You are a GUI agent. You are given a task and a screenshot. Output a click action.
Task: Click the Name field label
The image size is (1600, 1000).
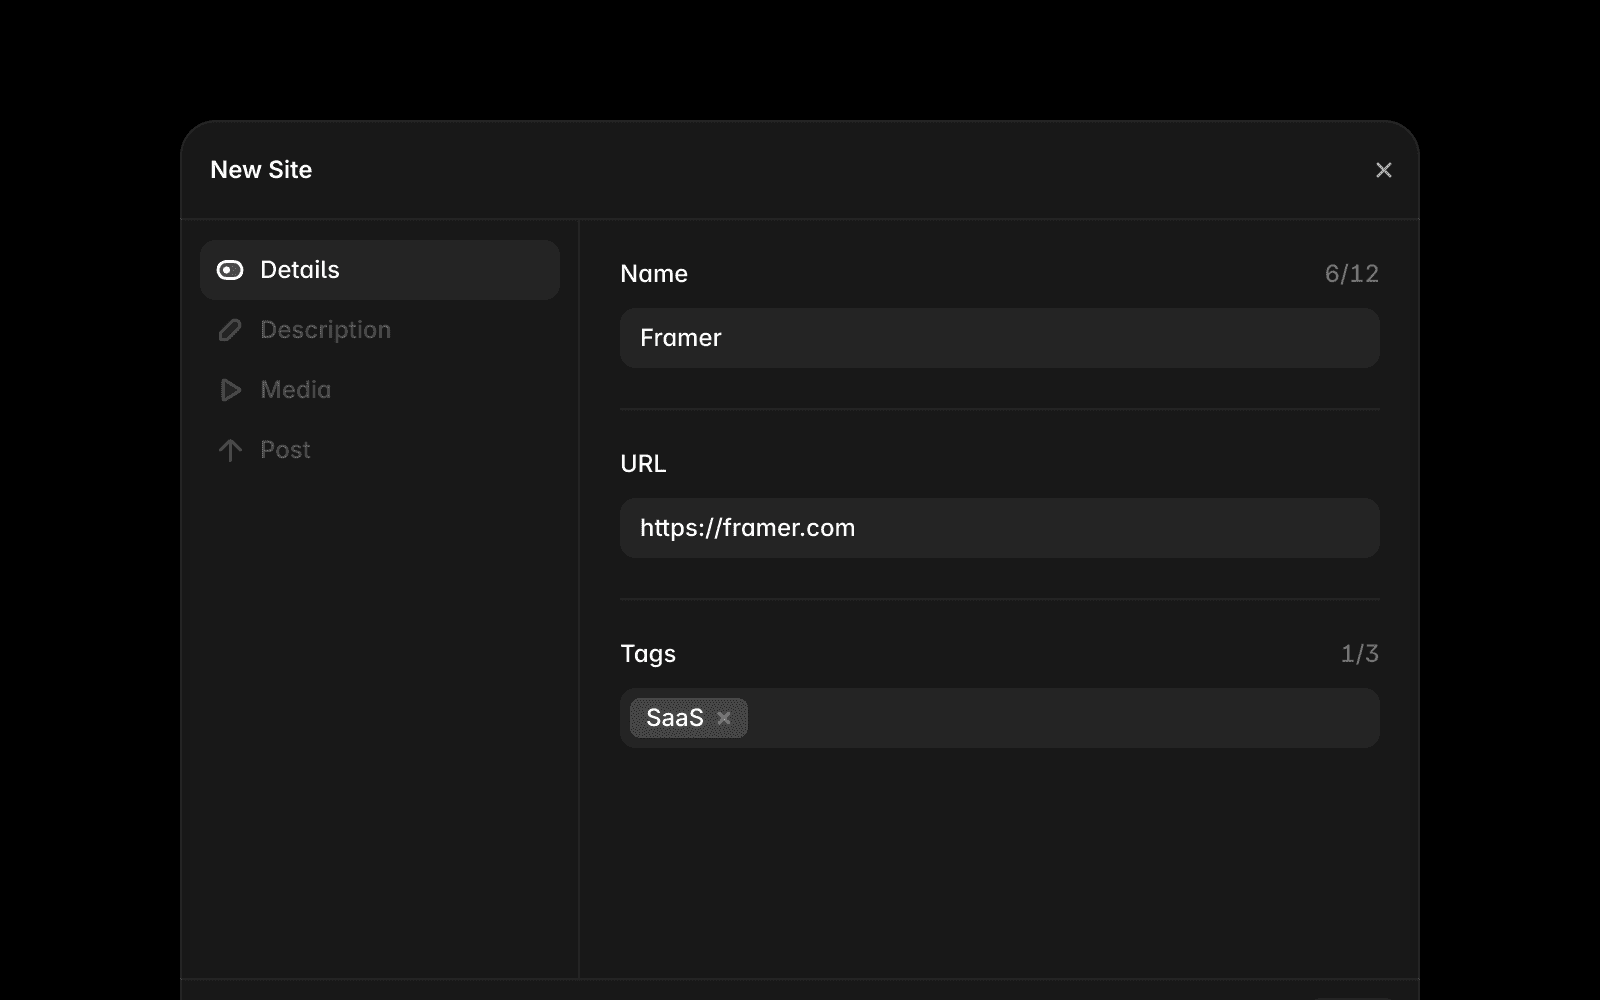click(654, 274)
